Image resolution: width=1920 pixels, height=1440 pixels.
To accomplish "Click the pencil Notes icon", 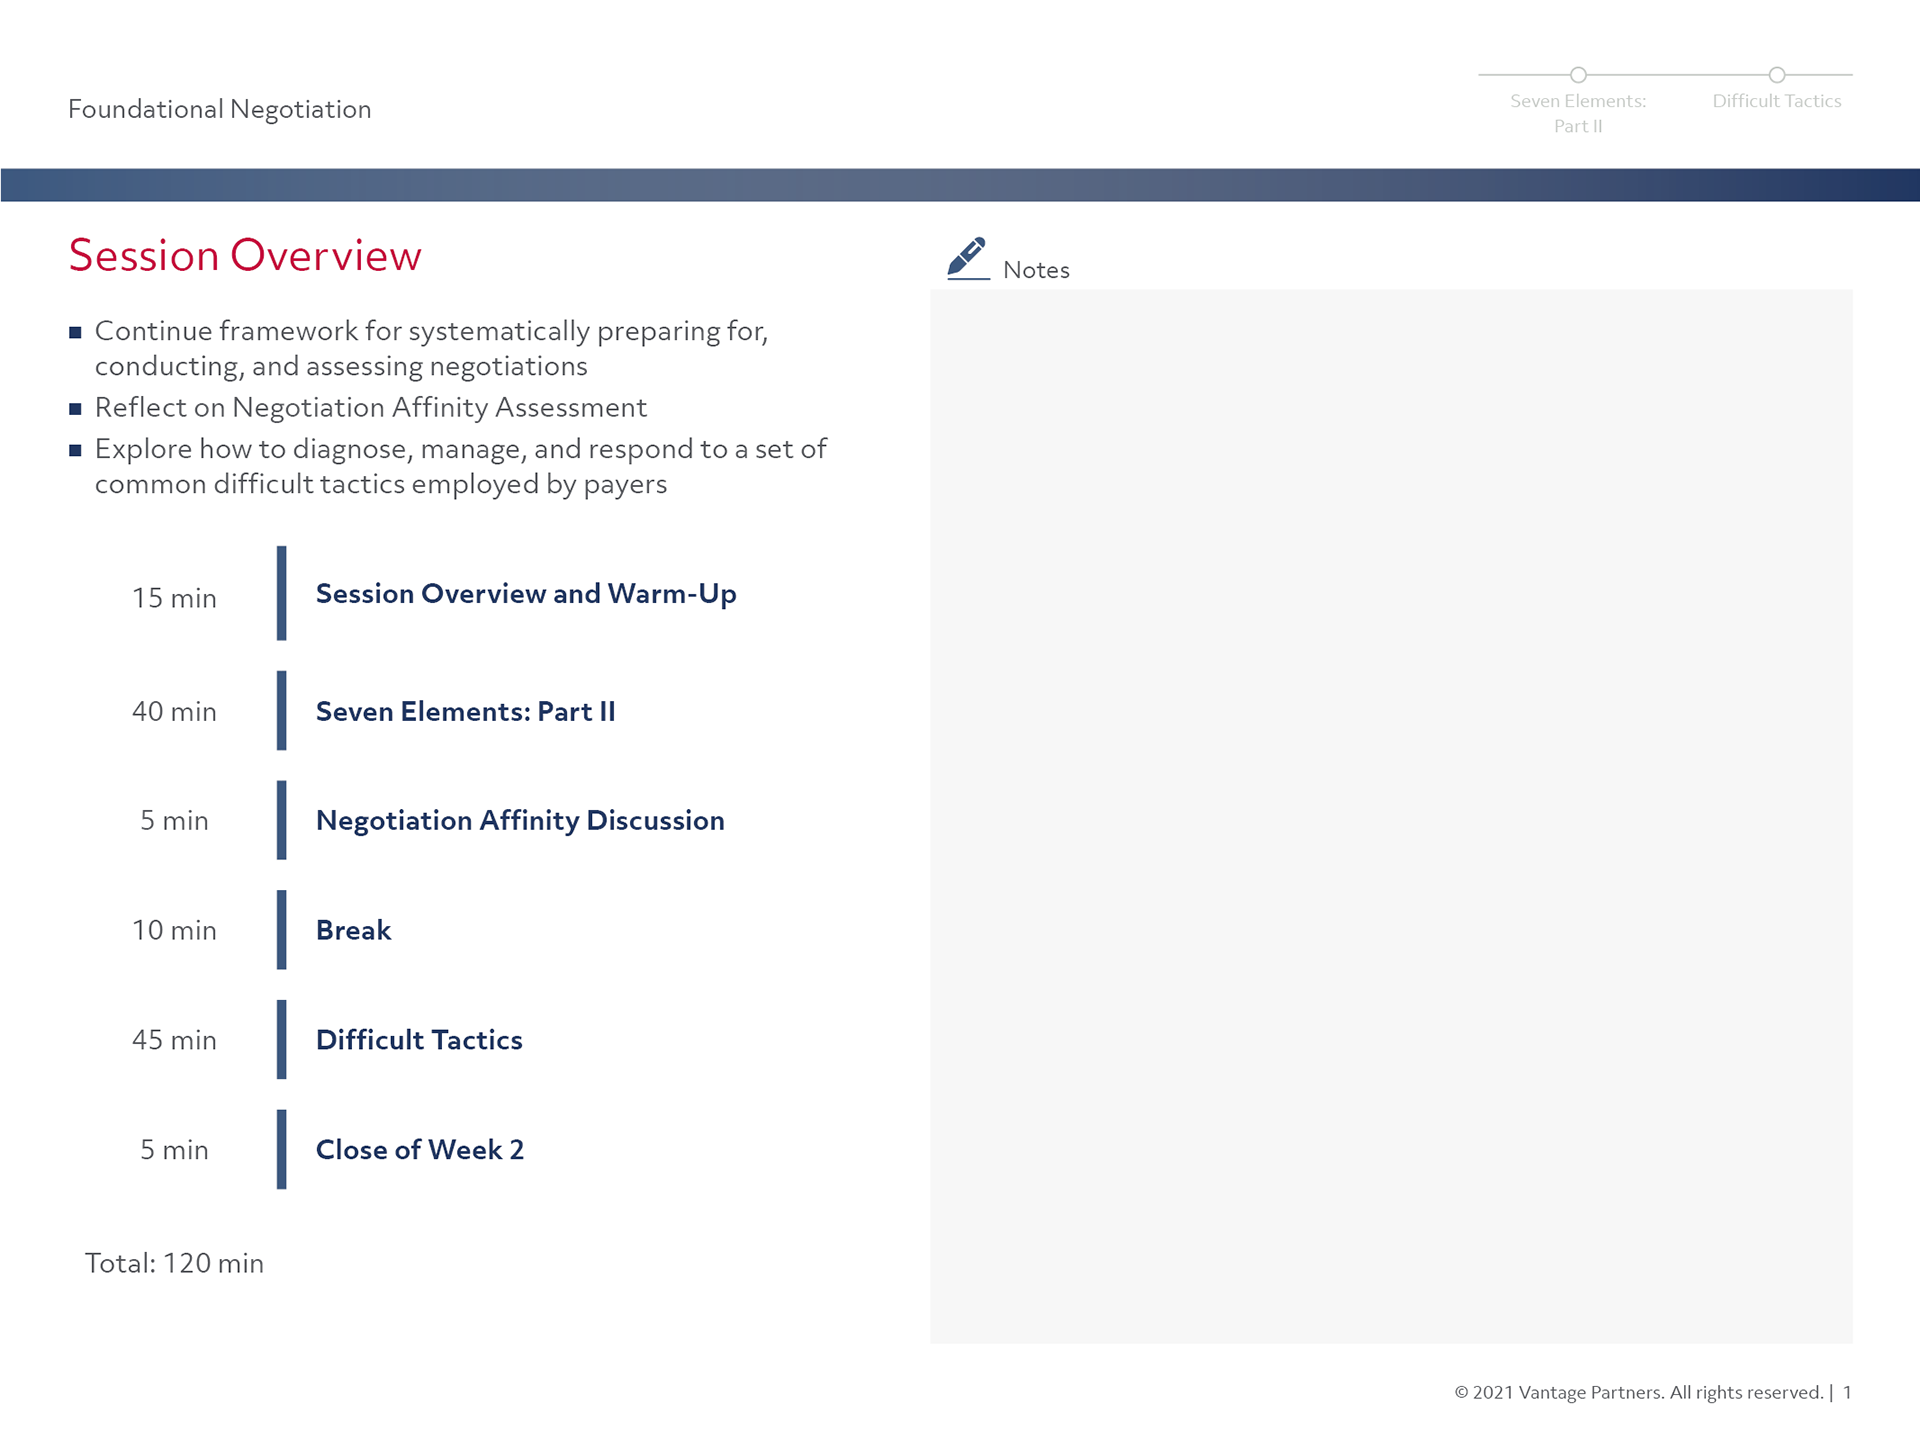I will pos(967,258).
